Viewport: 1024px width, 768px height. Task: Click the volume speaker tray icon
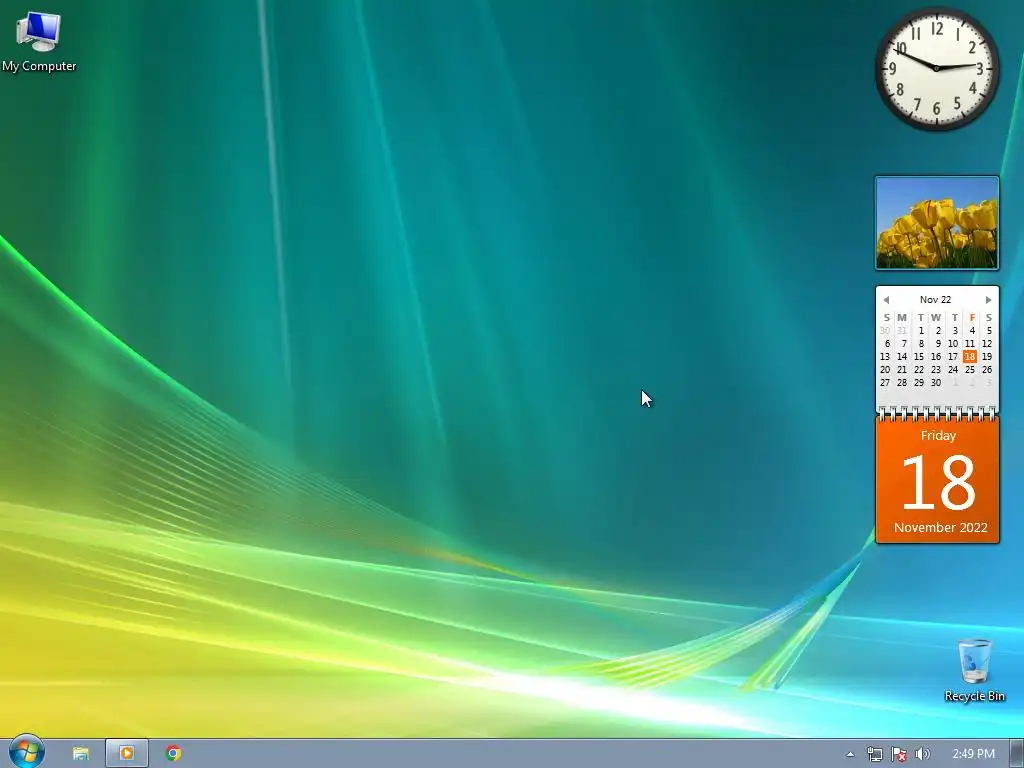(922, 754)
